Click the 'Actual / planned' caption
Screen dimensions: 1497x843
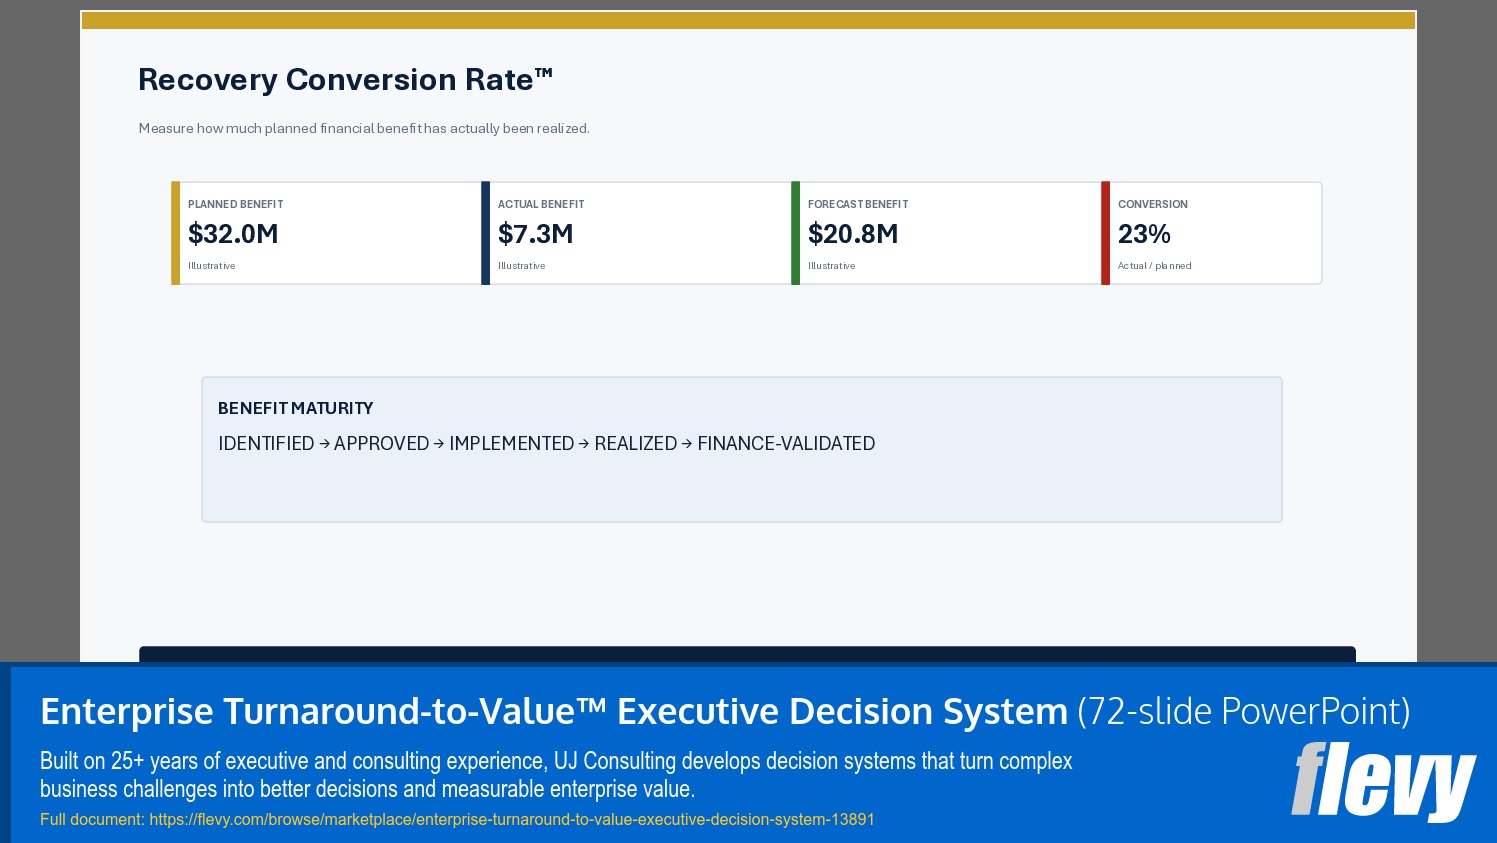1155,266
